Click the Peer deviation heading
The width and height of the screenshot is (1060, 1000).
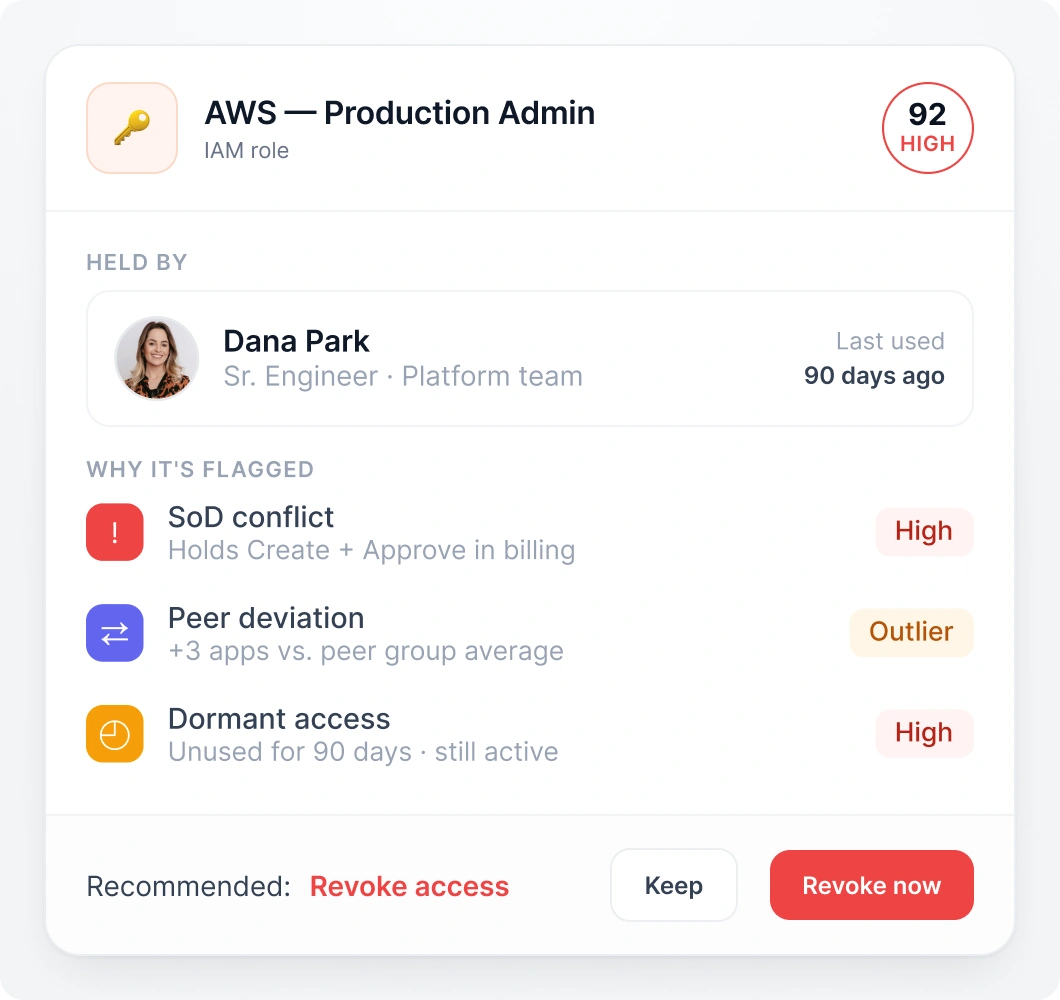(x=266, y=618)
